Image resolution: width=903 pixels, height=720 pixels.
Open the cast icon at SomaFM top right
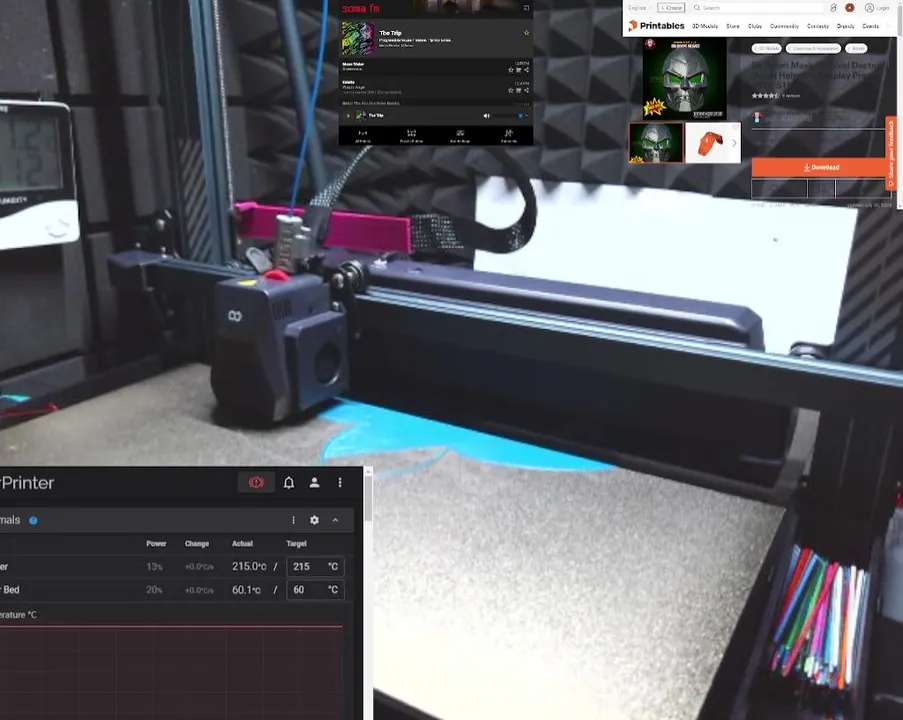pyautogui.click(x=526, y=8)
